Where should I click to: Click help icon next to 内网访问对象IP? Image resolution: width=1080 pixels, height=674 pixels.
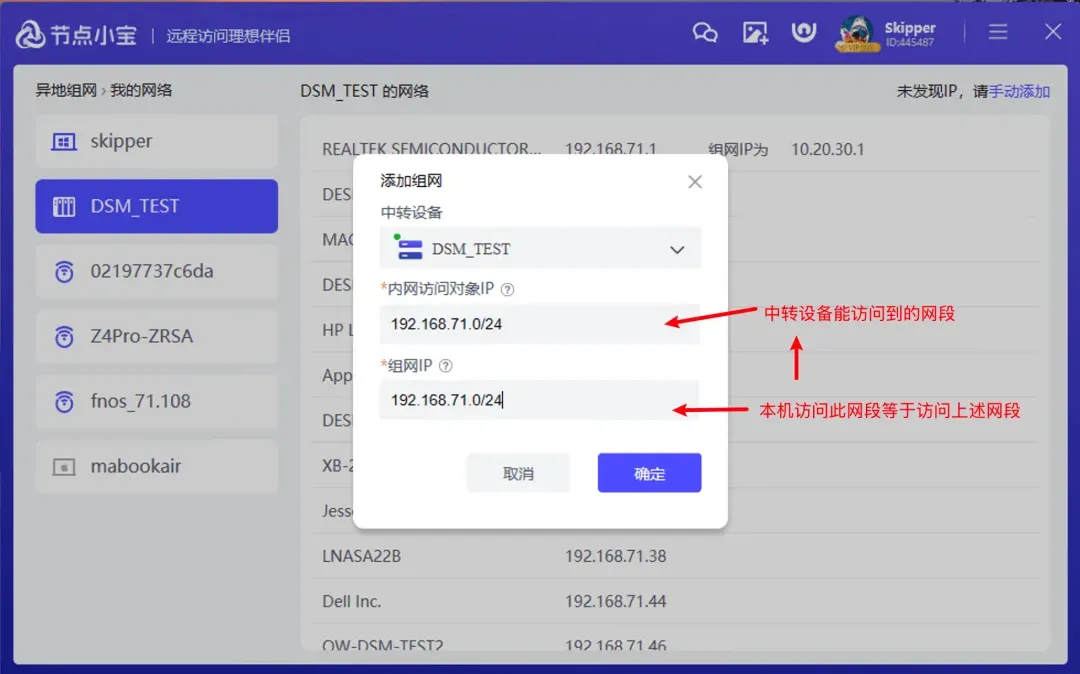point(507,290)
